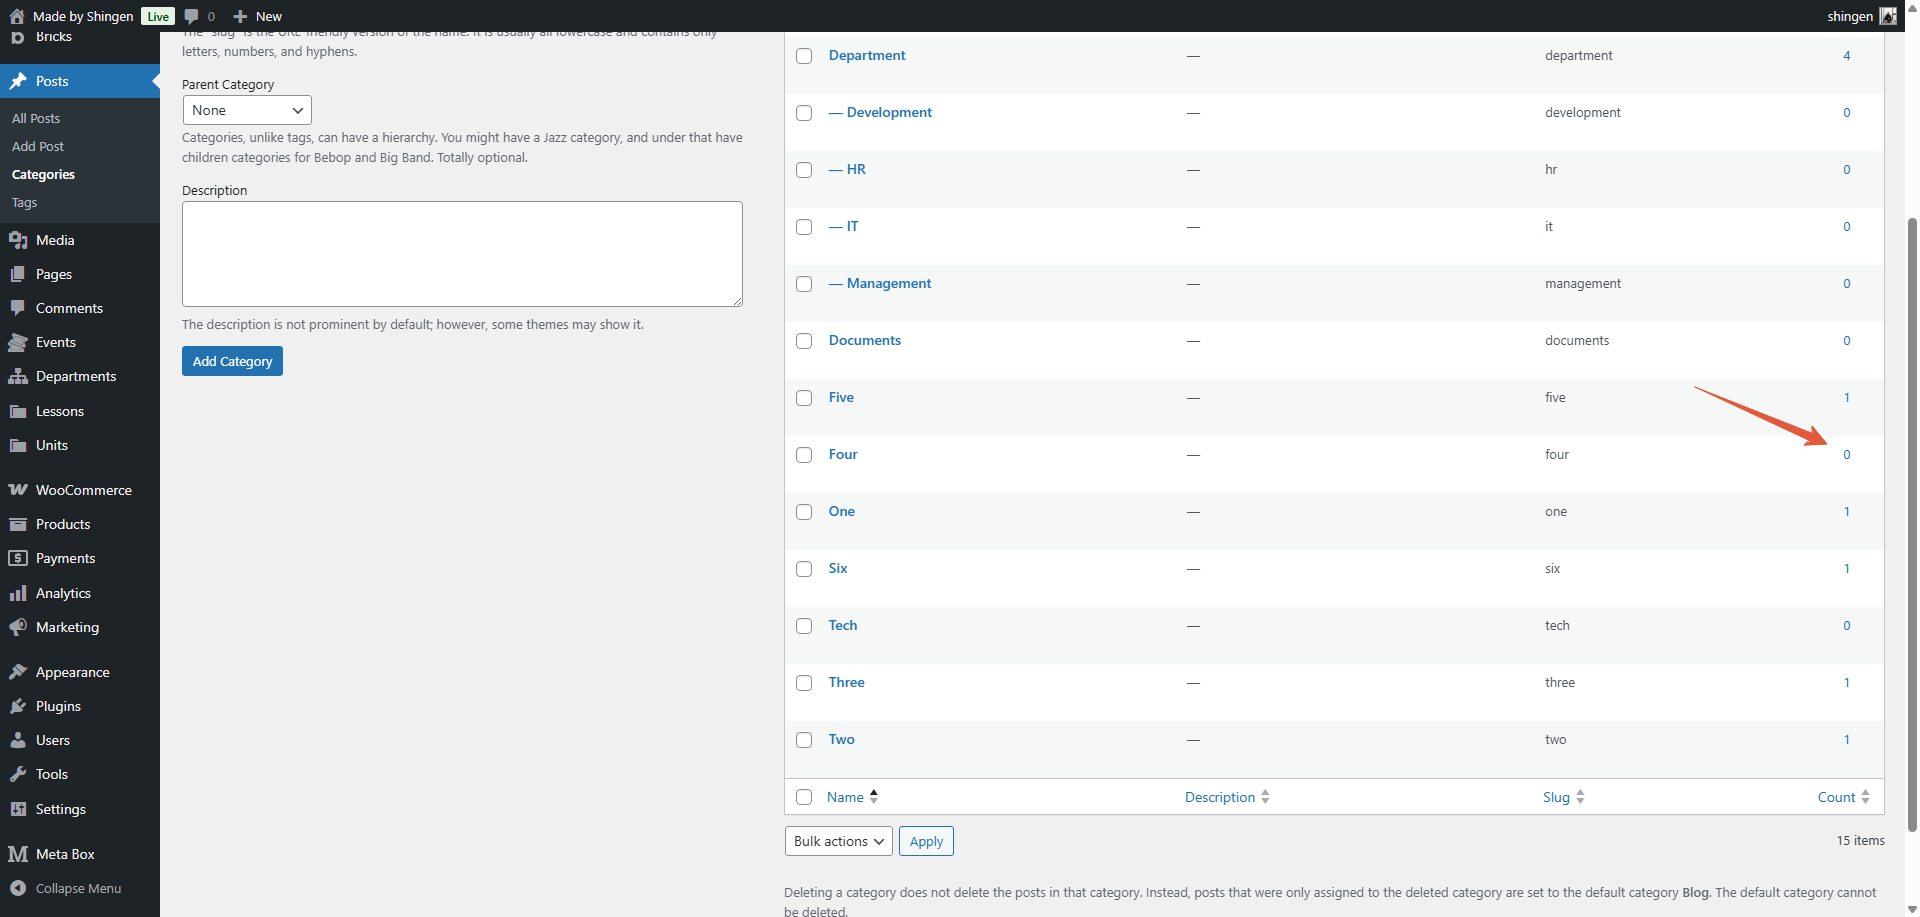Expand the Bulk actions dropdown

coord(839,841)
